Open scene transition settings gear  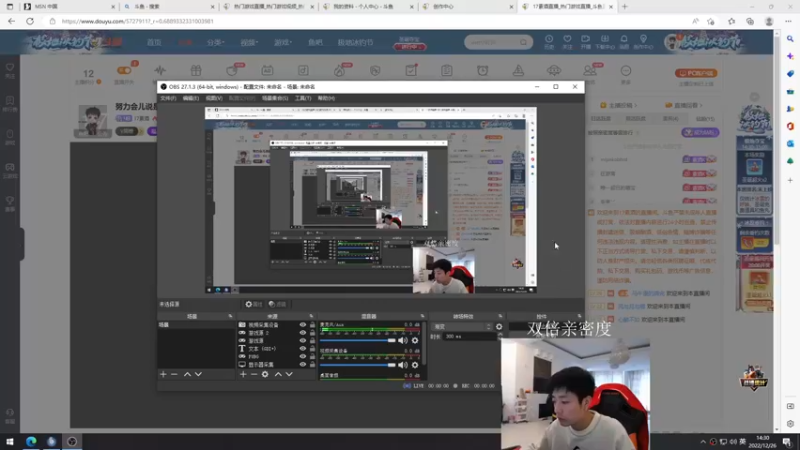pyautogui.click(x=499, y=327)
